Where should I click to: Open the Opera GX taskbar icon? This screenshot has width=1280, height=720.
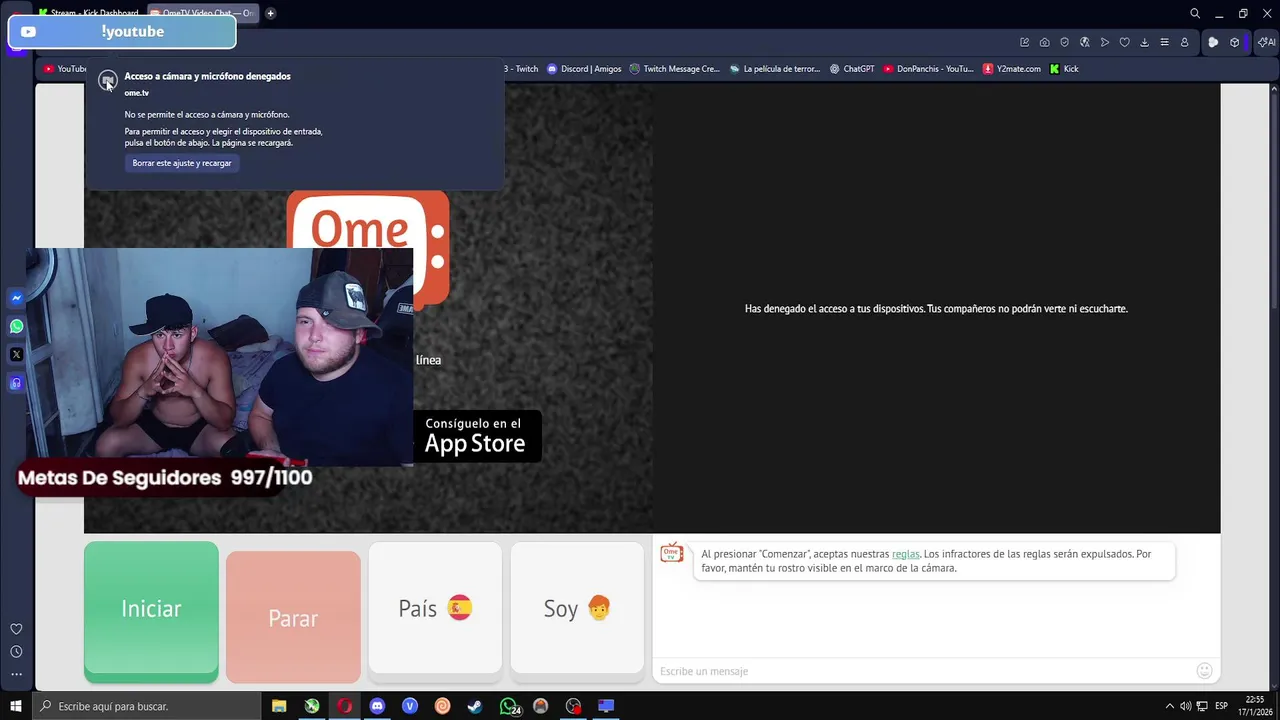344,706
